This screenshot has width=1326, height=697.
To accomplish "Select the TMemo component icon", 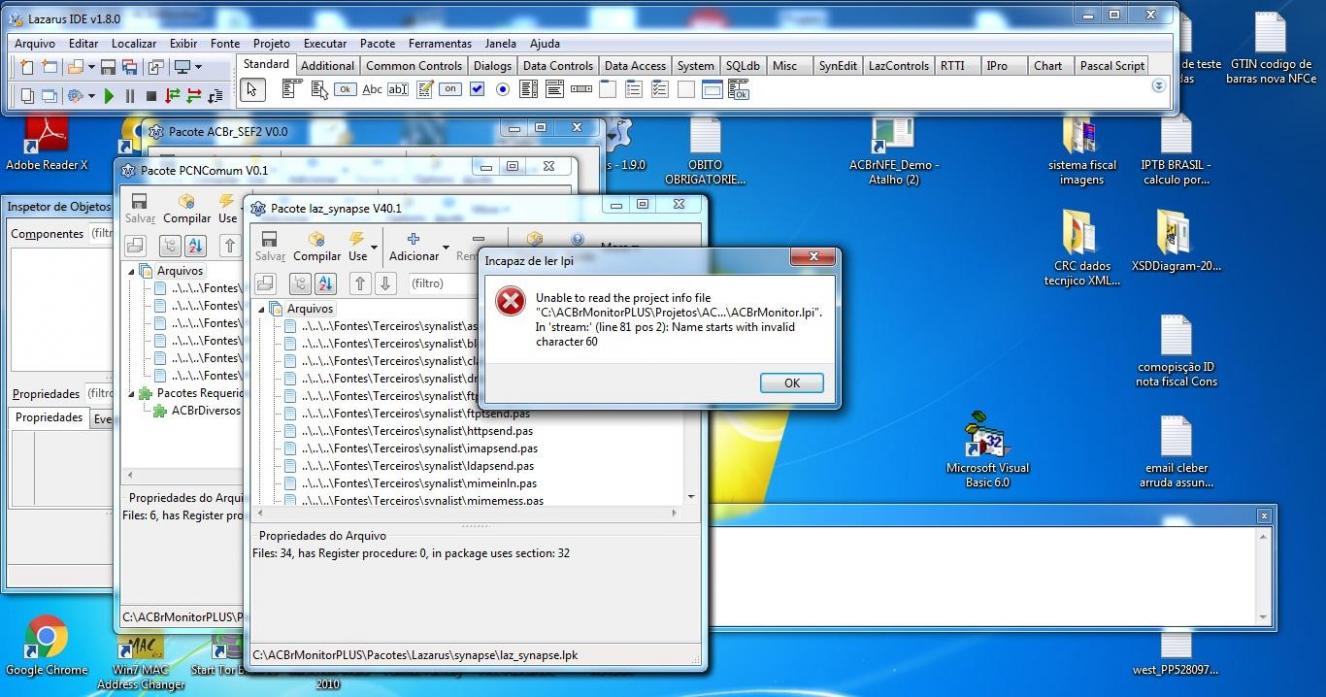I will click(x=425, y=90).
